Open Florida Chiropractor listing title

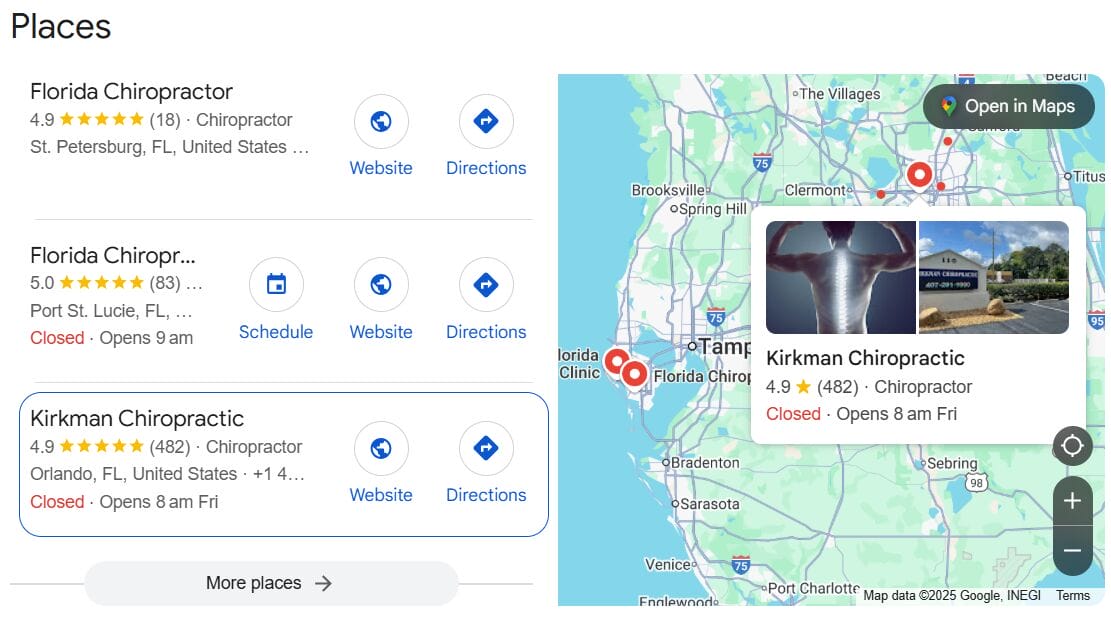131,91
